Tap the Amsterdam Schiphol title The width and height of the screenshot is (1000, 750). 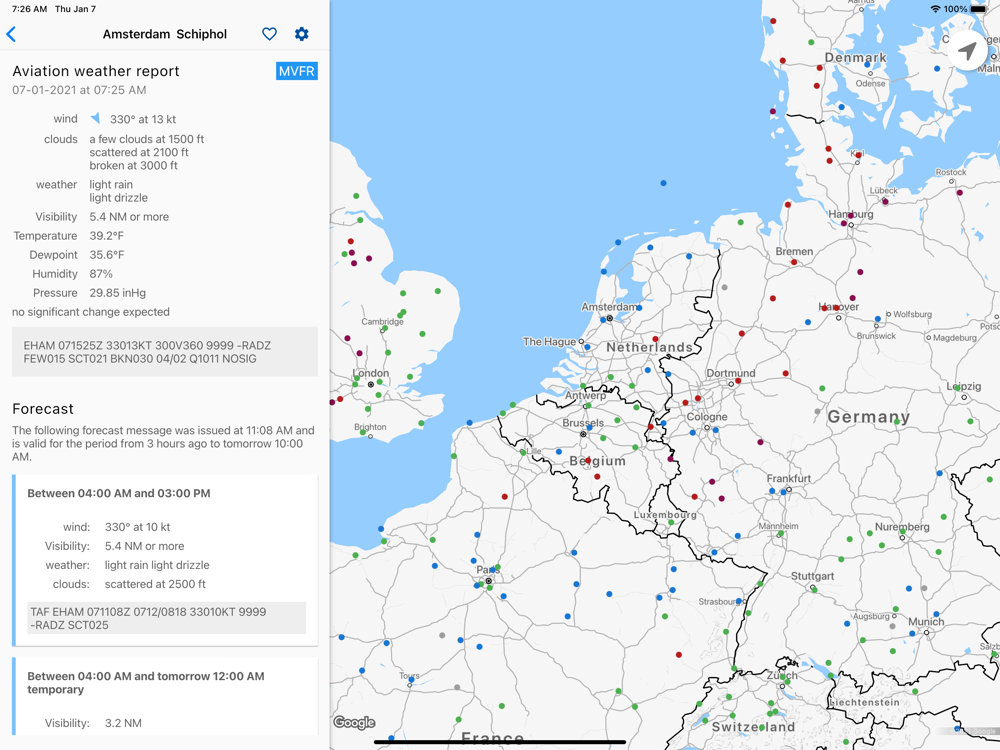click(x=165, y=34)
